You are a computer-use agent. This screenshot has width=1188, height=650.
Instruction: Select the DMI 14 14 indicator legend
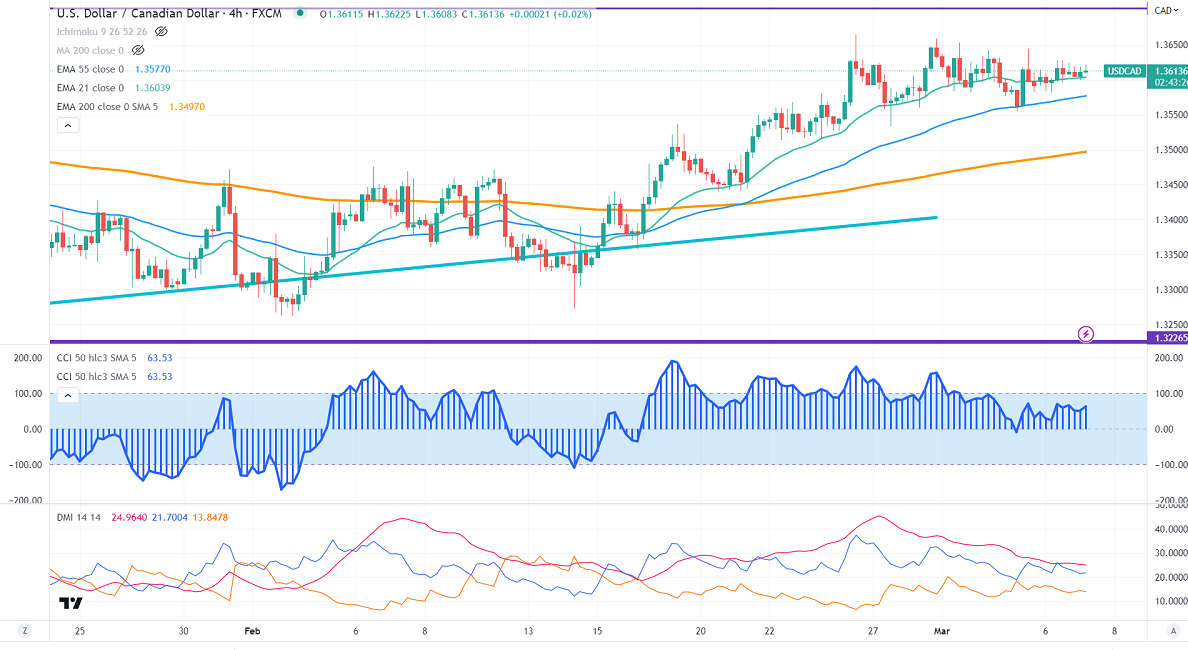tap(80, 517)
